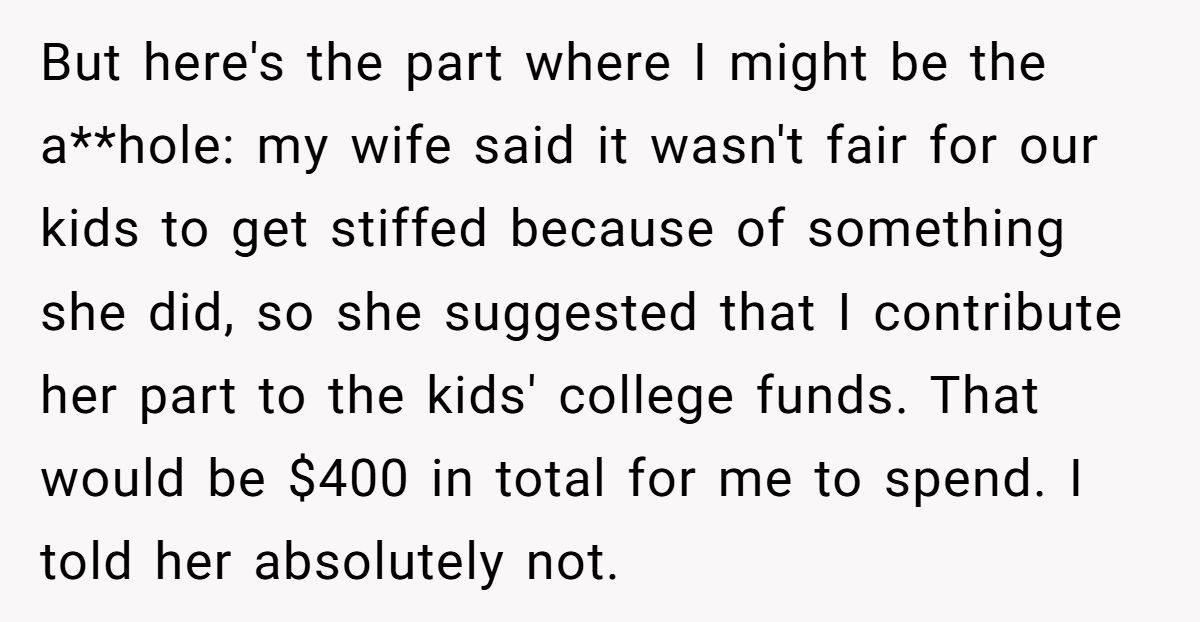Image resolution: width=1200 pixels, height=622 pixels.
Task: Click the opening word "But"
Action: [x=83, y=64]
